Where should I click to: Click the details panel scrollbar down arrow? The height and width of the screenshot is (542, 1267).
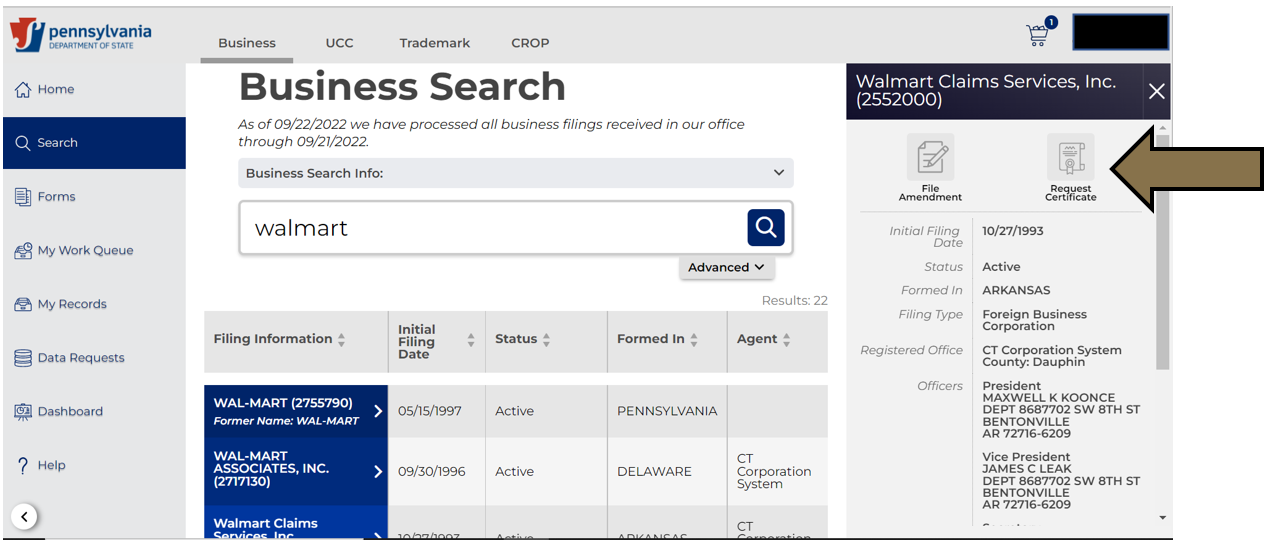click(x=1162, y=517)
